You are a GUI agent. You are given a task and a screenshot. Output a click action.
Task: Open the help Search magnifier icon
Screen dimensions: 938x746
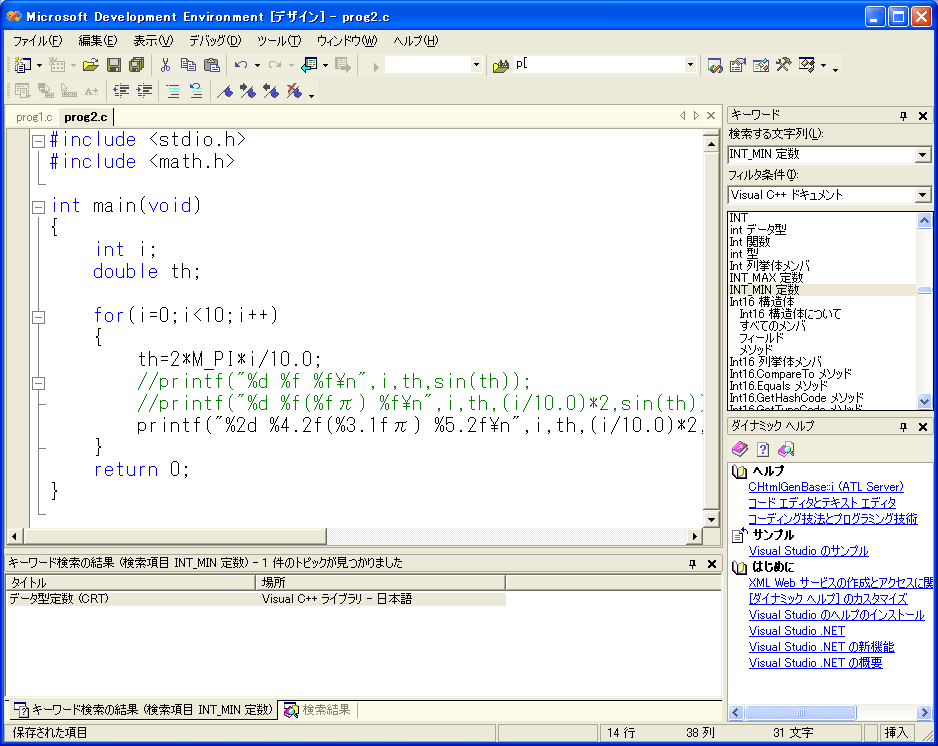point(785,449)
